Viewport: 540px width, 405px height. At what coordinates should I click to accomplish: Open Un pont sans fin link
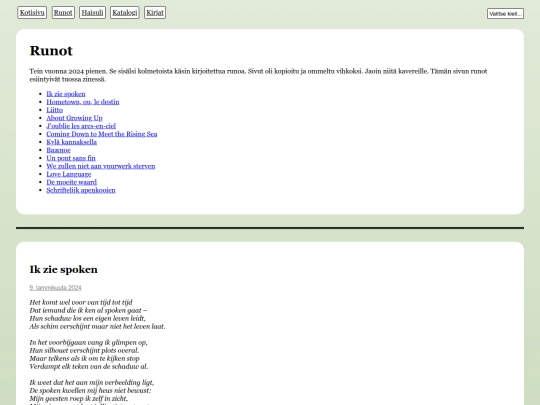[71, 158]
